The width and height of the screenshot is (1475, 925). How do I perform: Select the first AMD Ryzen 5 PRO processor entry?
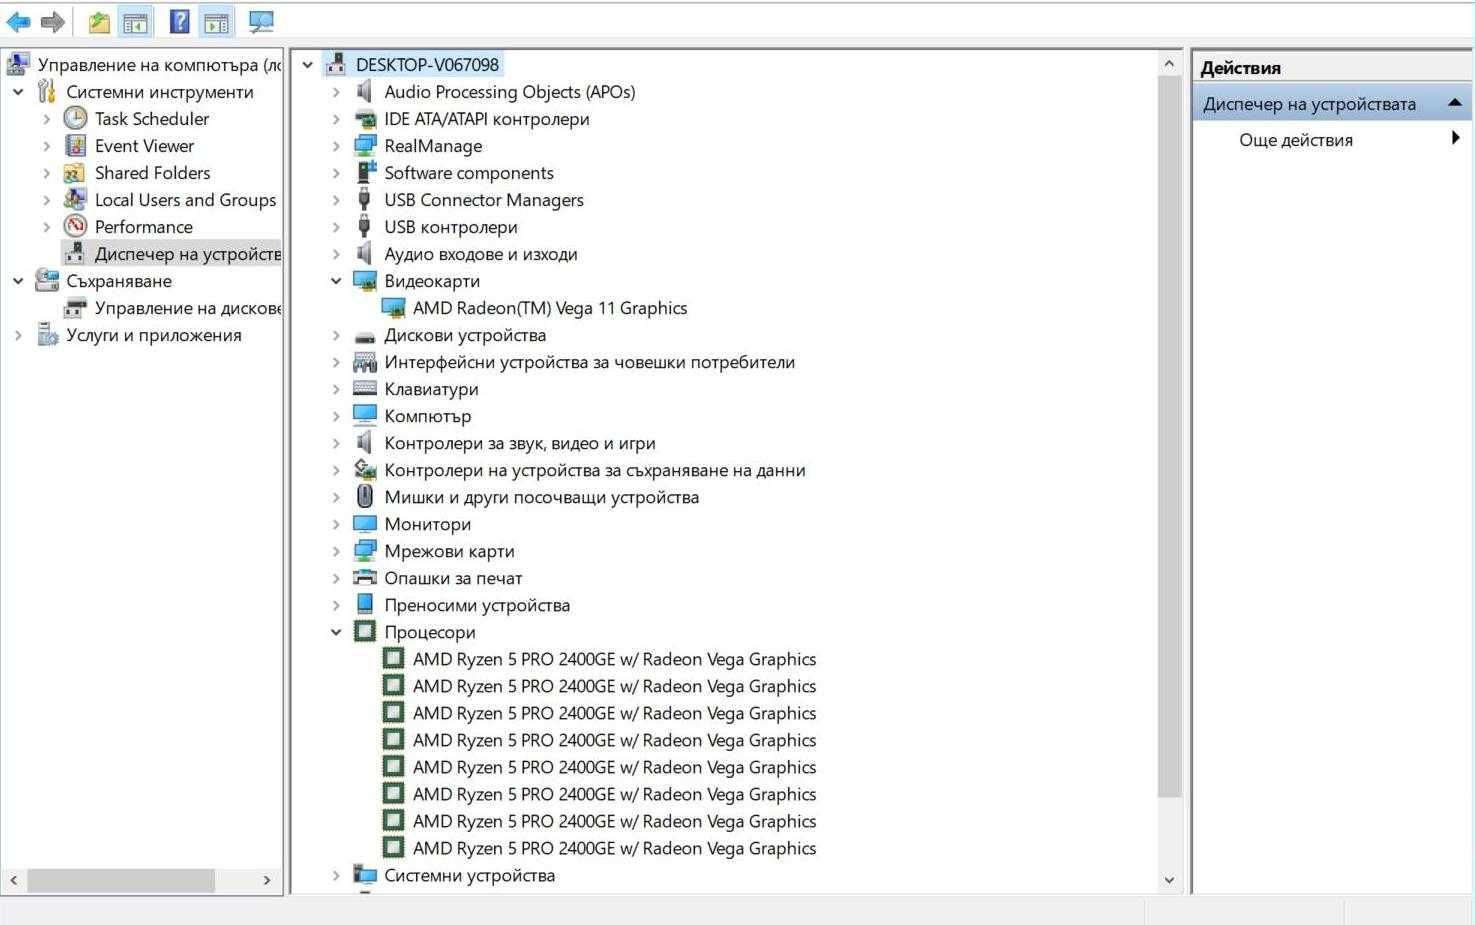tap(614, 659)
